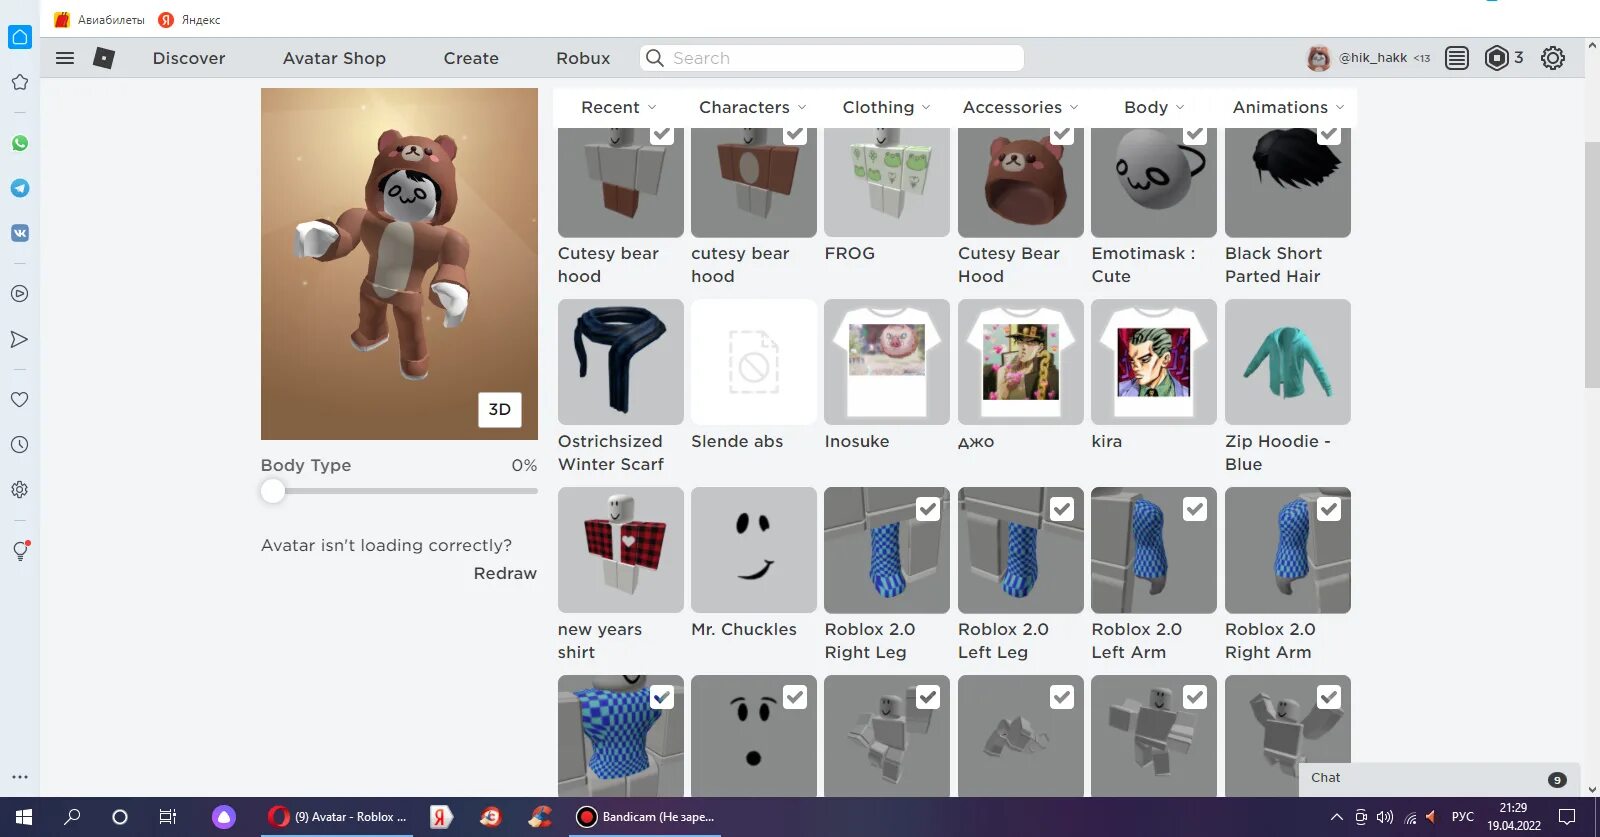The width and height of the screenshot is (1600, 837).
Task: Open Windows taskbar search
Action: [x=72, y=817]
